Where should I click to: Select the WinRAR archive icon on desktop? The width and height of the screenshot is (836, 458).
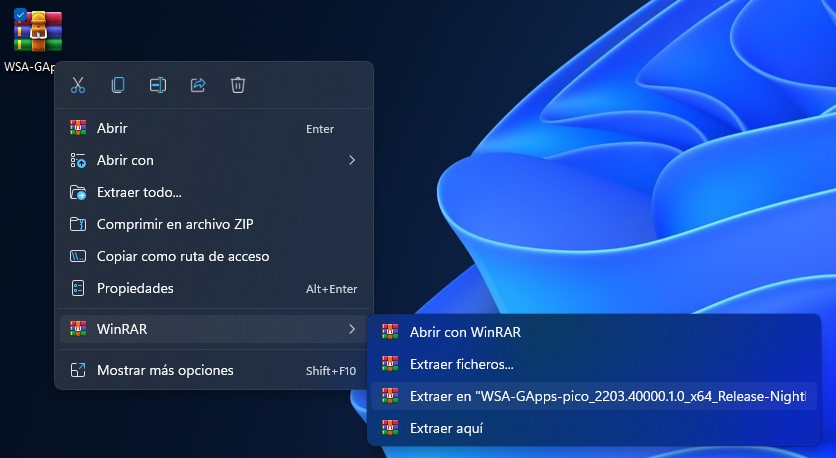[38, 32]
